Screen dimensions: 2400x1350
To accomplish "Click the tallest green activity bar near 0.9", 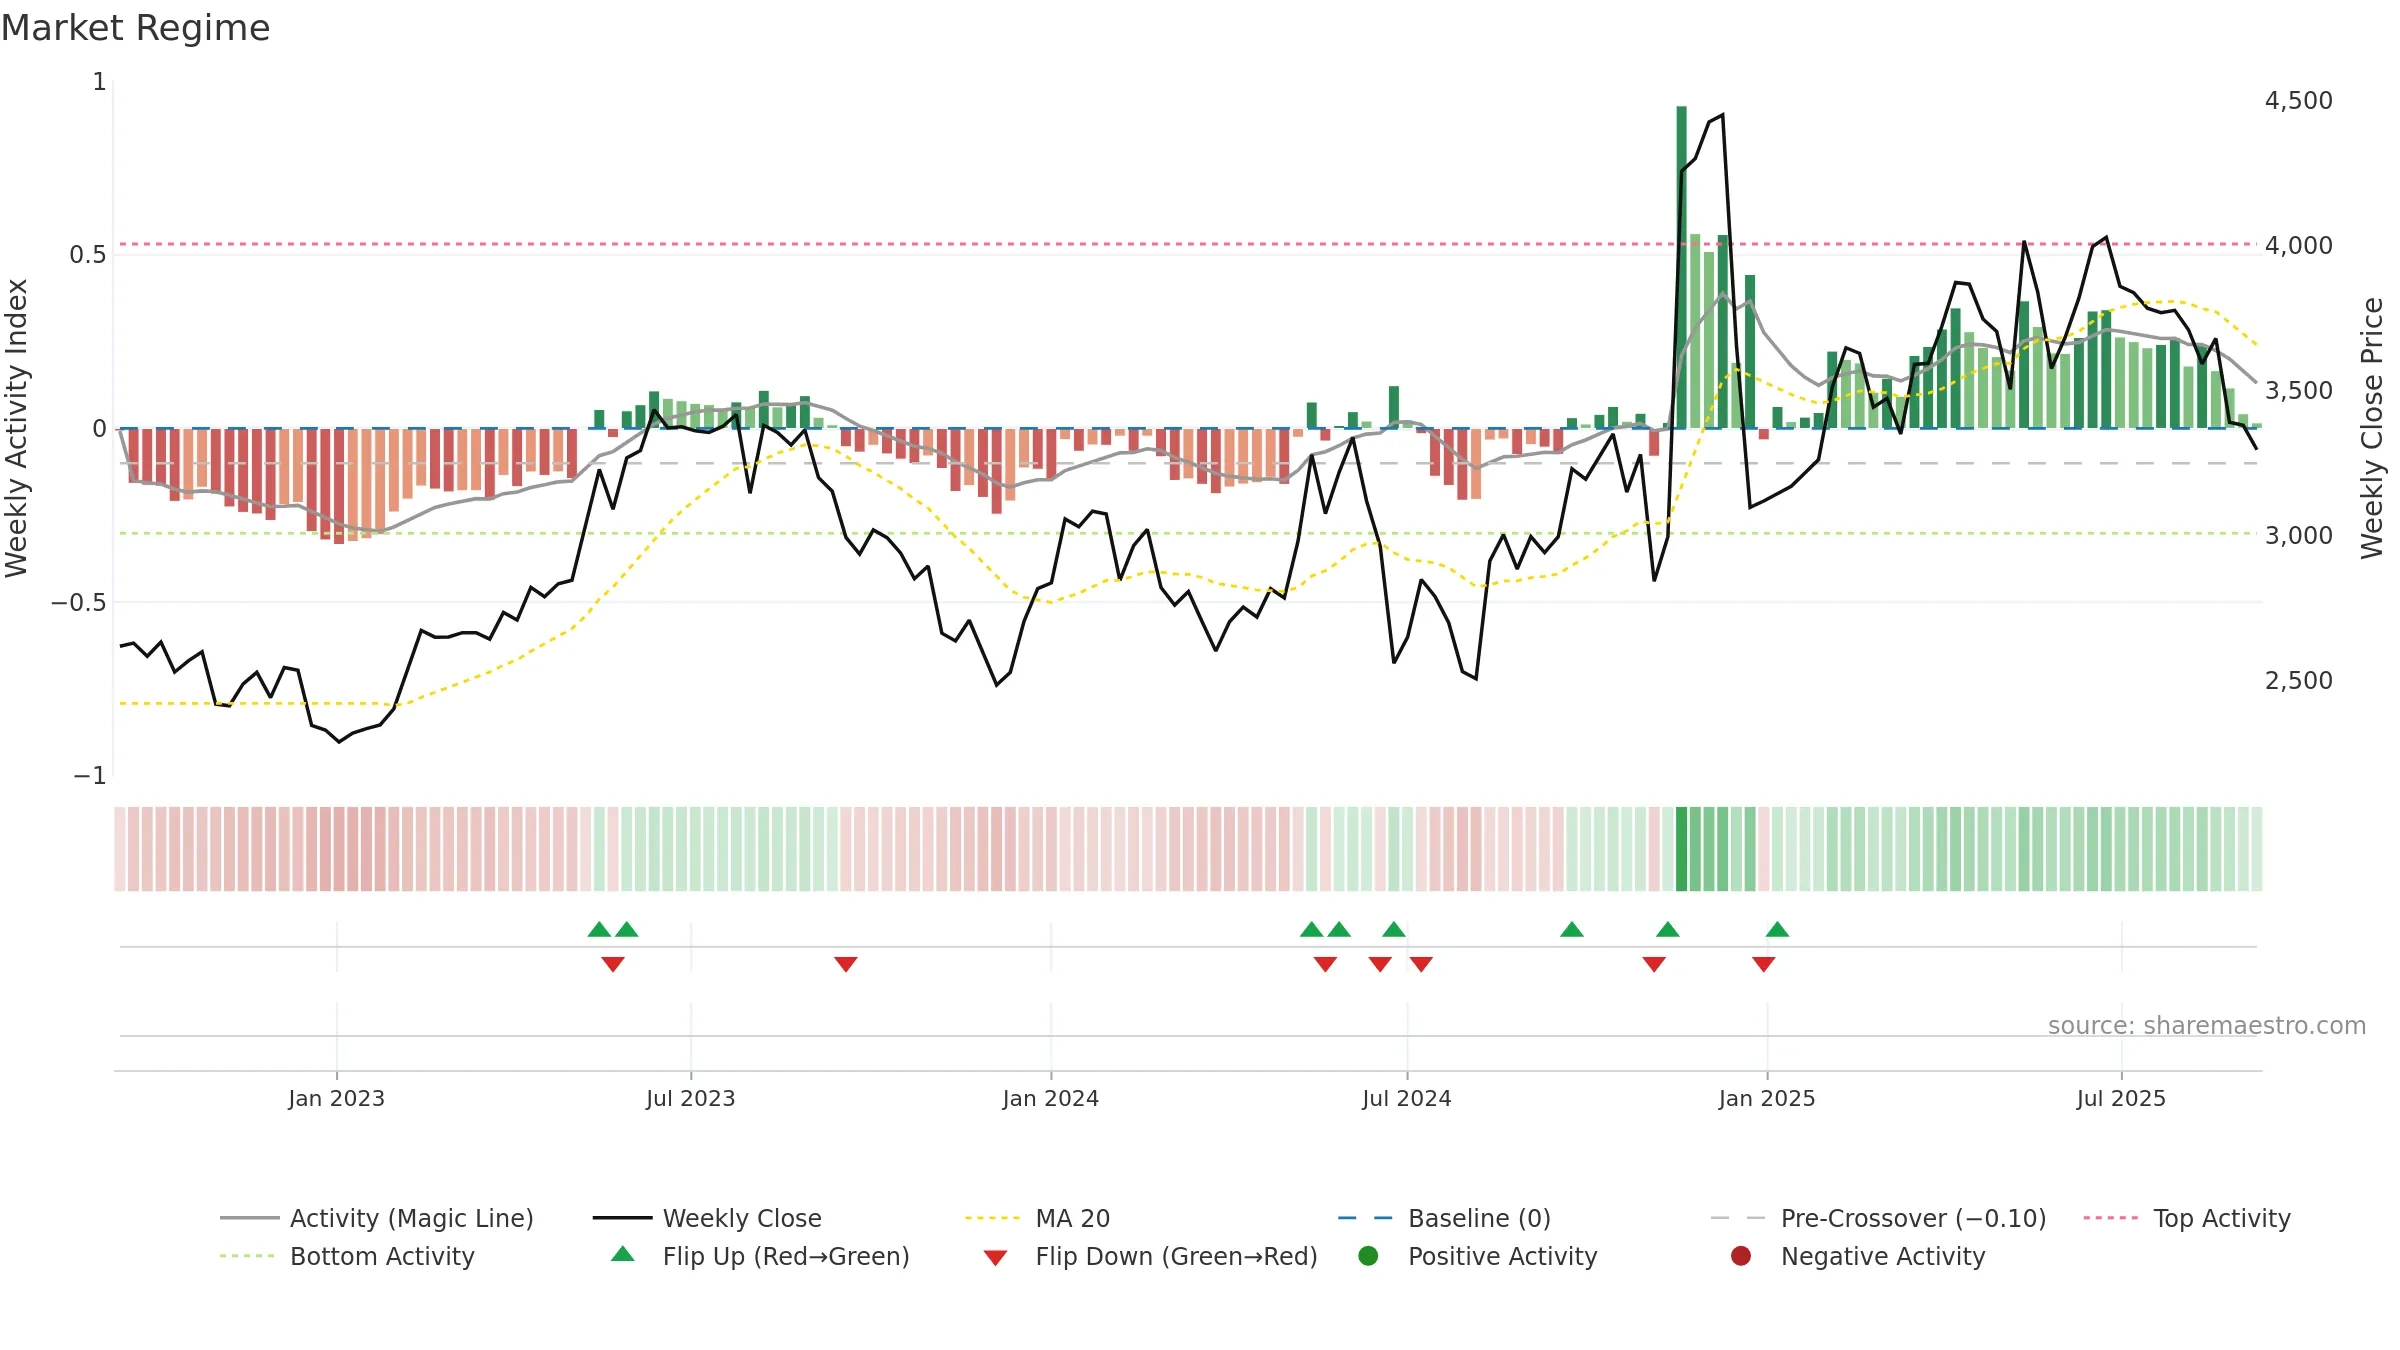I will point(1682,267).
